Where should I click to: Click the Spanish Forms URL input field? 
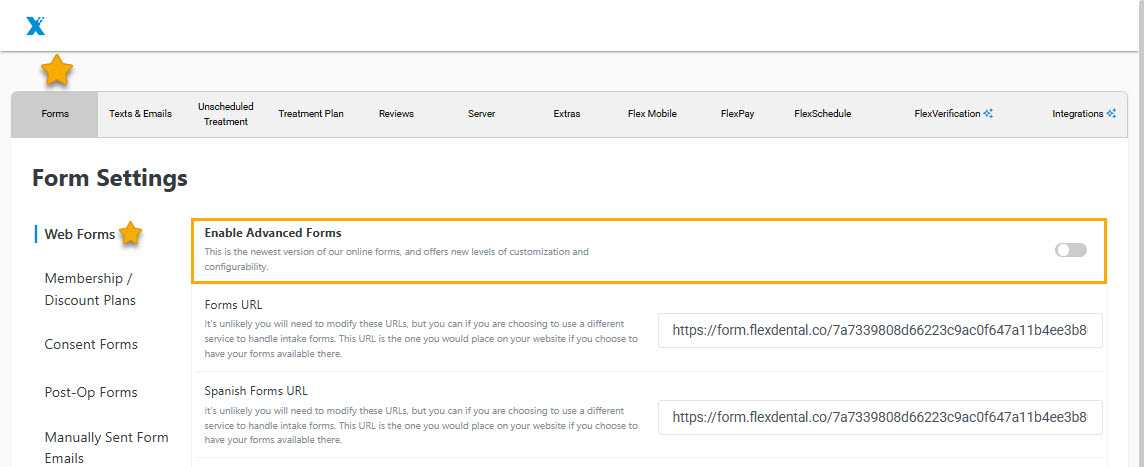tap(880, 417)
